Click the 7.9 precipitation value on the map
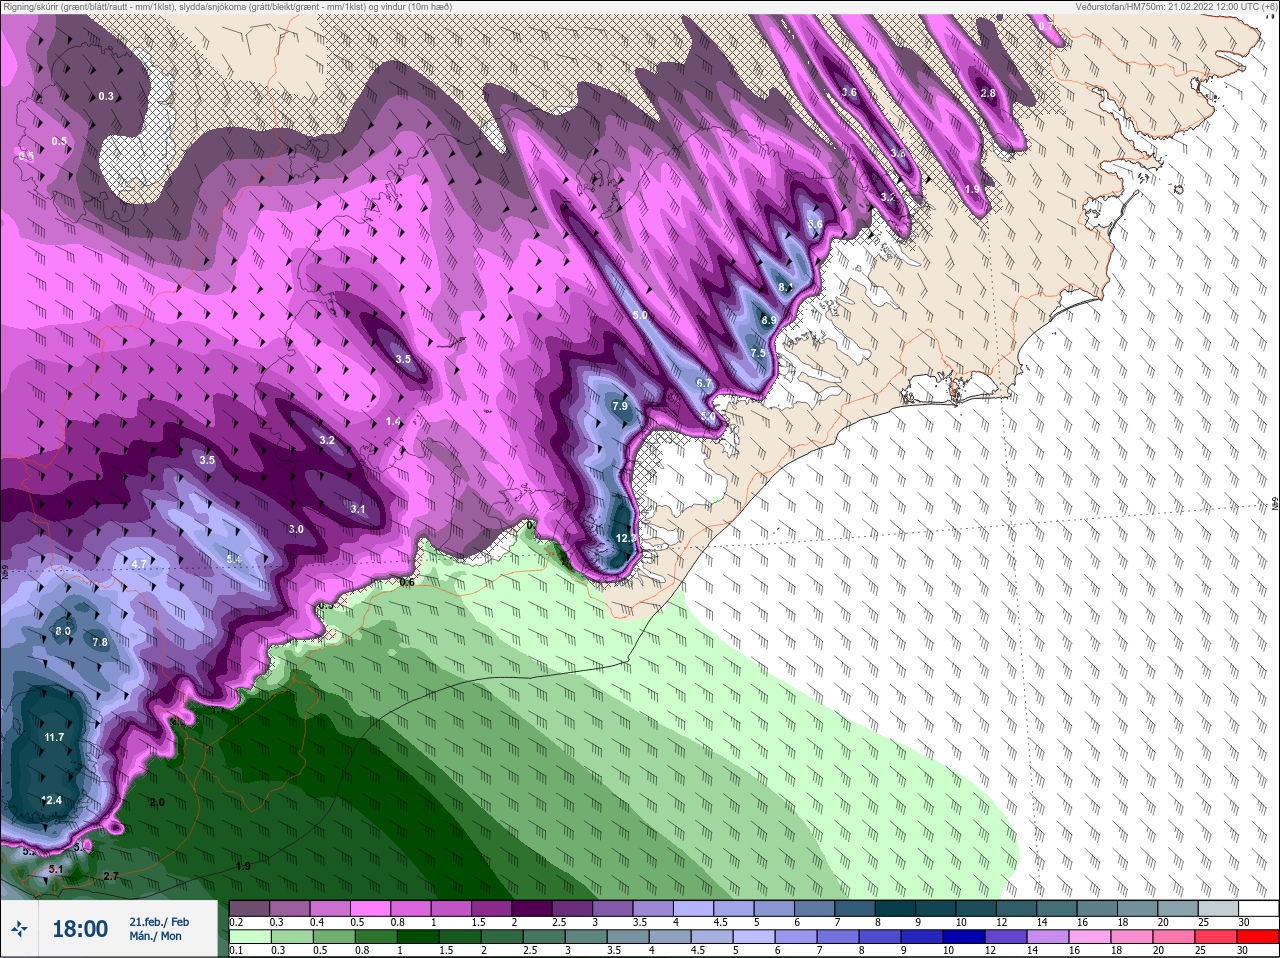 pyautogui.click(x=620, y=406)
